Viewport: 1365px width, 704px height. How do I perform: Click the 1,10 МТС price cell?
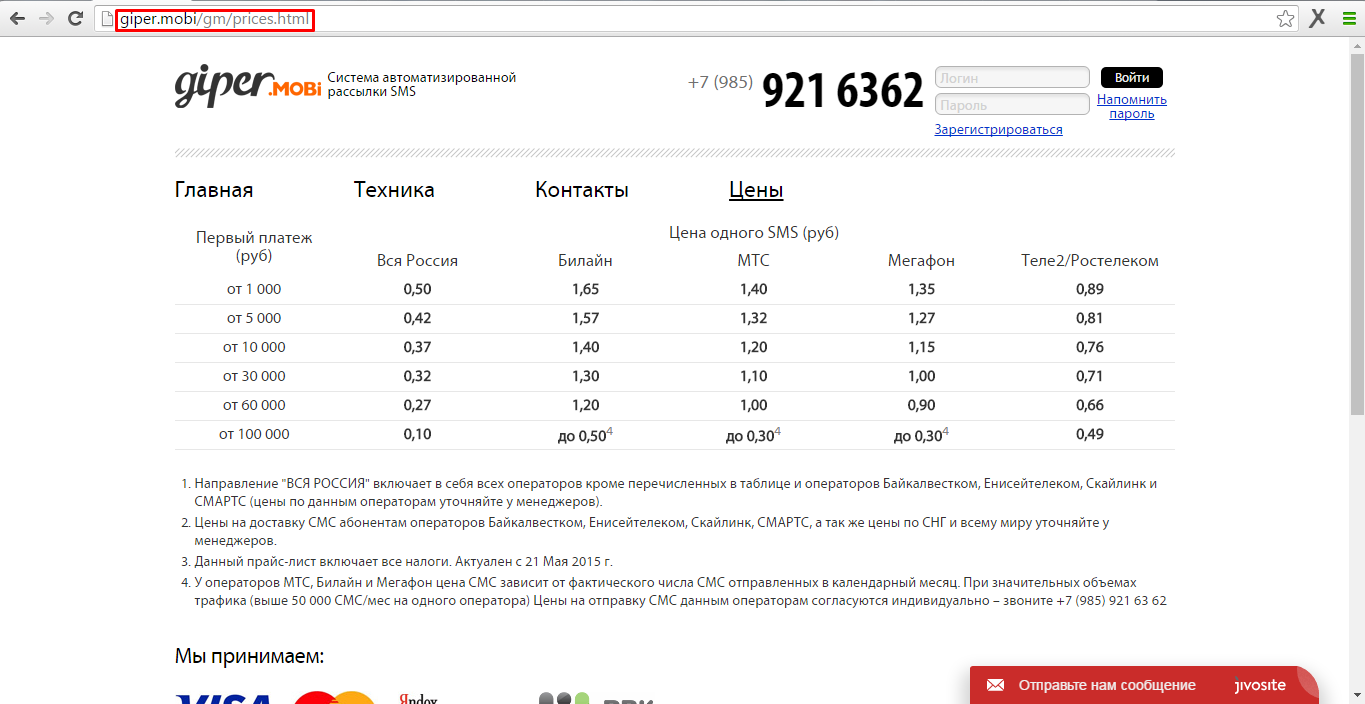754,376
